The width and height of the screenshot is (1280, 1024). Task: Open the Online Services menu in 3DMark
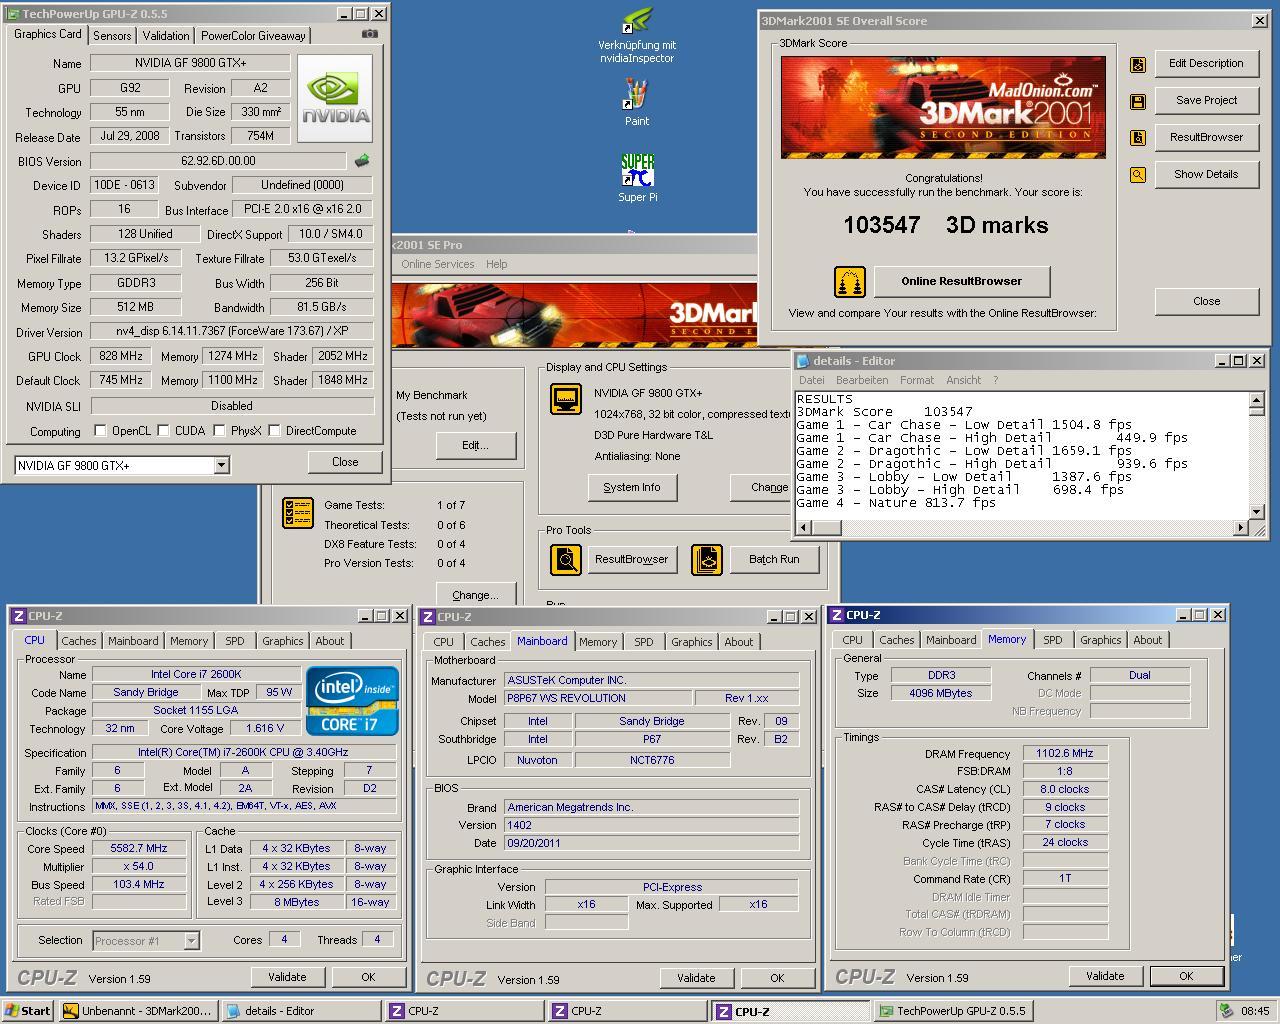[438, 264]
